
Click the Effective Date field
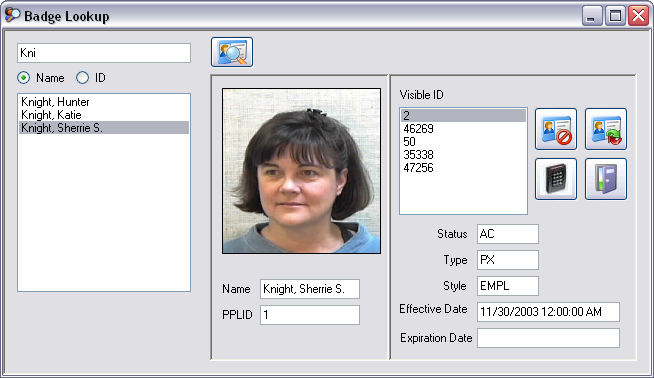pyautogui.click(x=548, y=312)
